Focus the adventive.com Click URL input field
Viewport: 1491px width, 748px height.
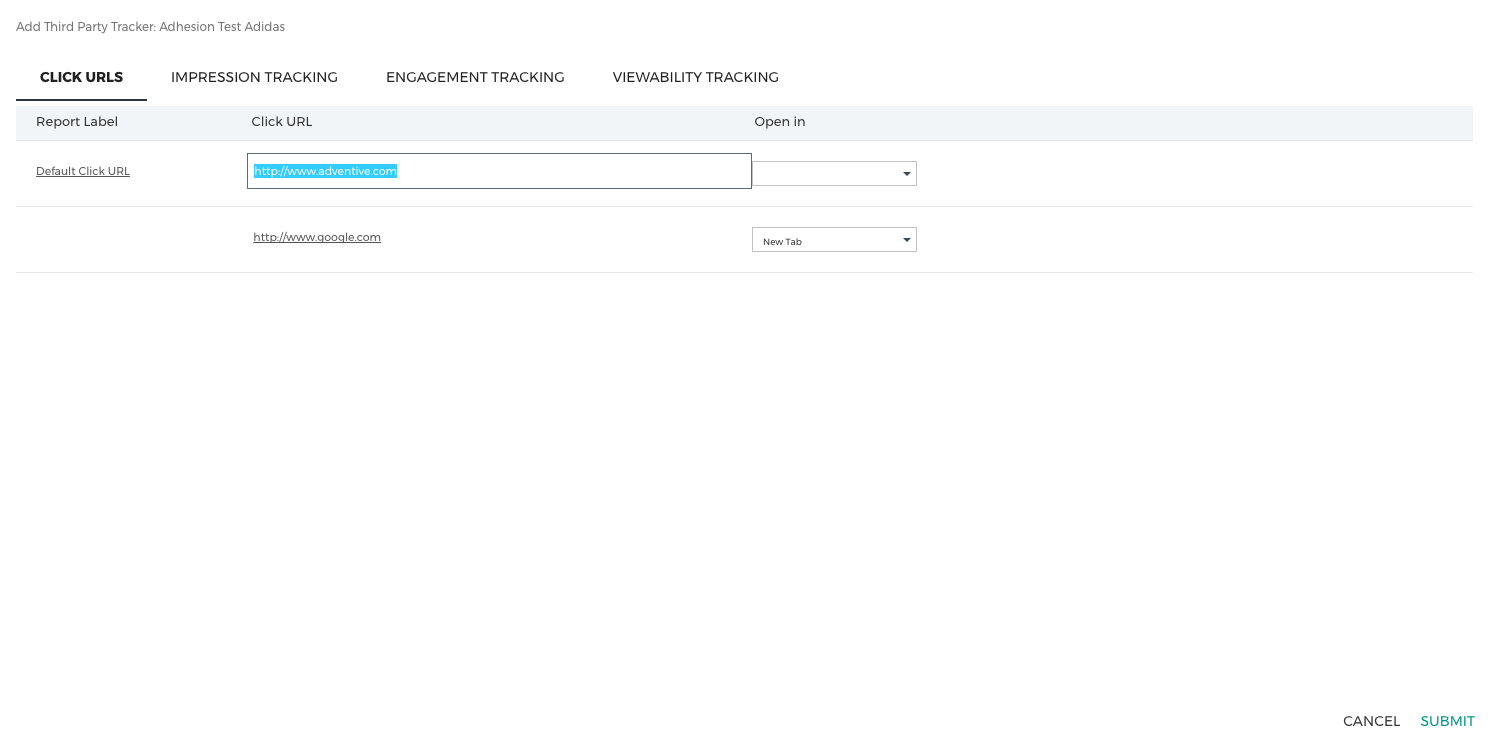499,171
